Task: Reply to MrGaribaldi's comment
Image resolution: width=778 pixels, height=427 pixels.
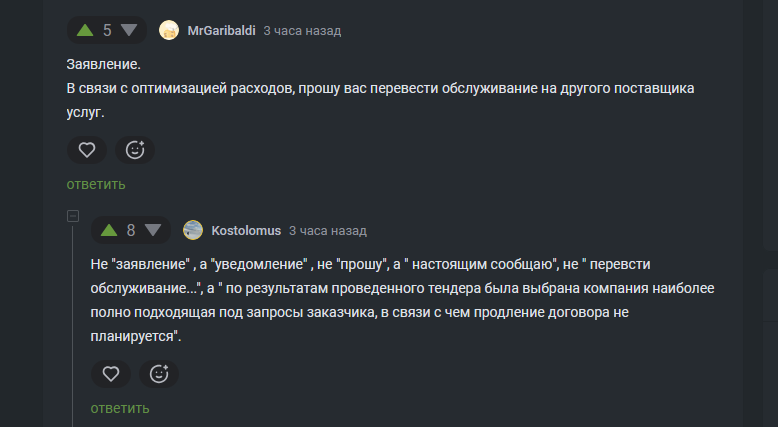Action: coord(96,184)
